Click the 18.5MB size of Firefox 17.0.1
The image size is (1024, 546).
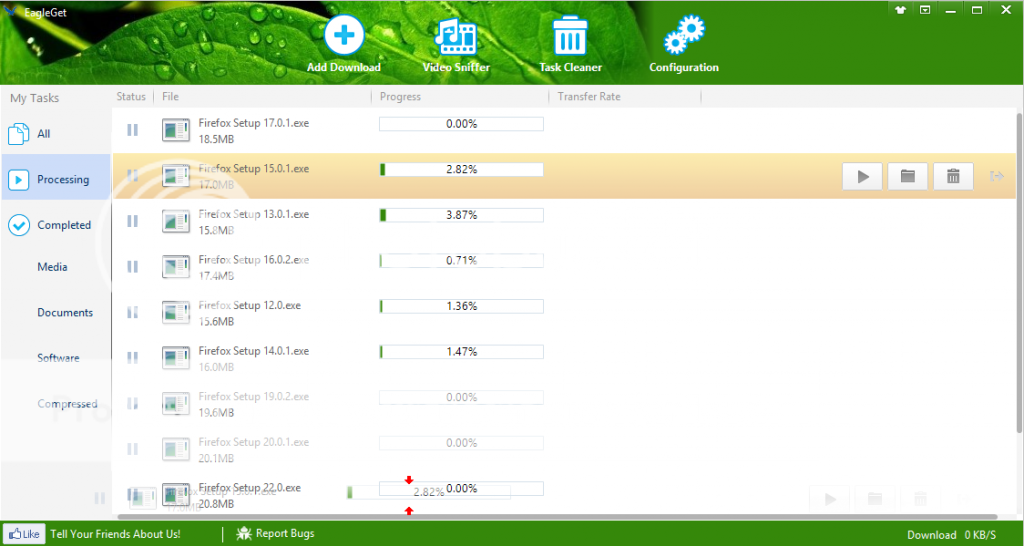216,139
